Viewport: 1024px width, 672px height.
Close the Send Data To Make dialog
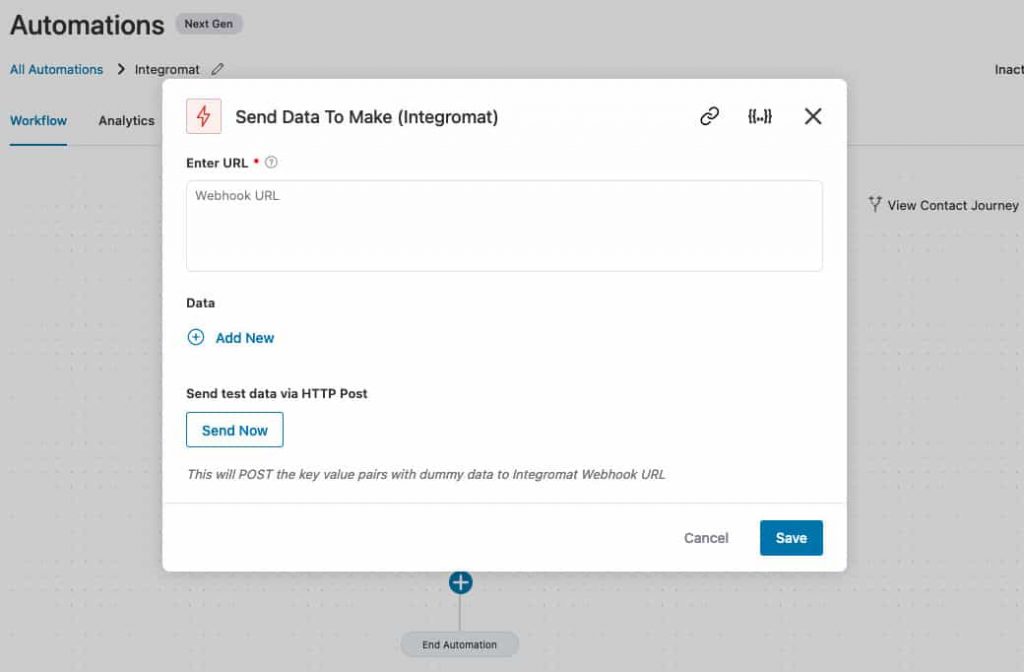point(813,116)
